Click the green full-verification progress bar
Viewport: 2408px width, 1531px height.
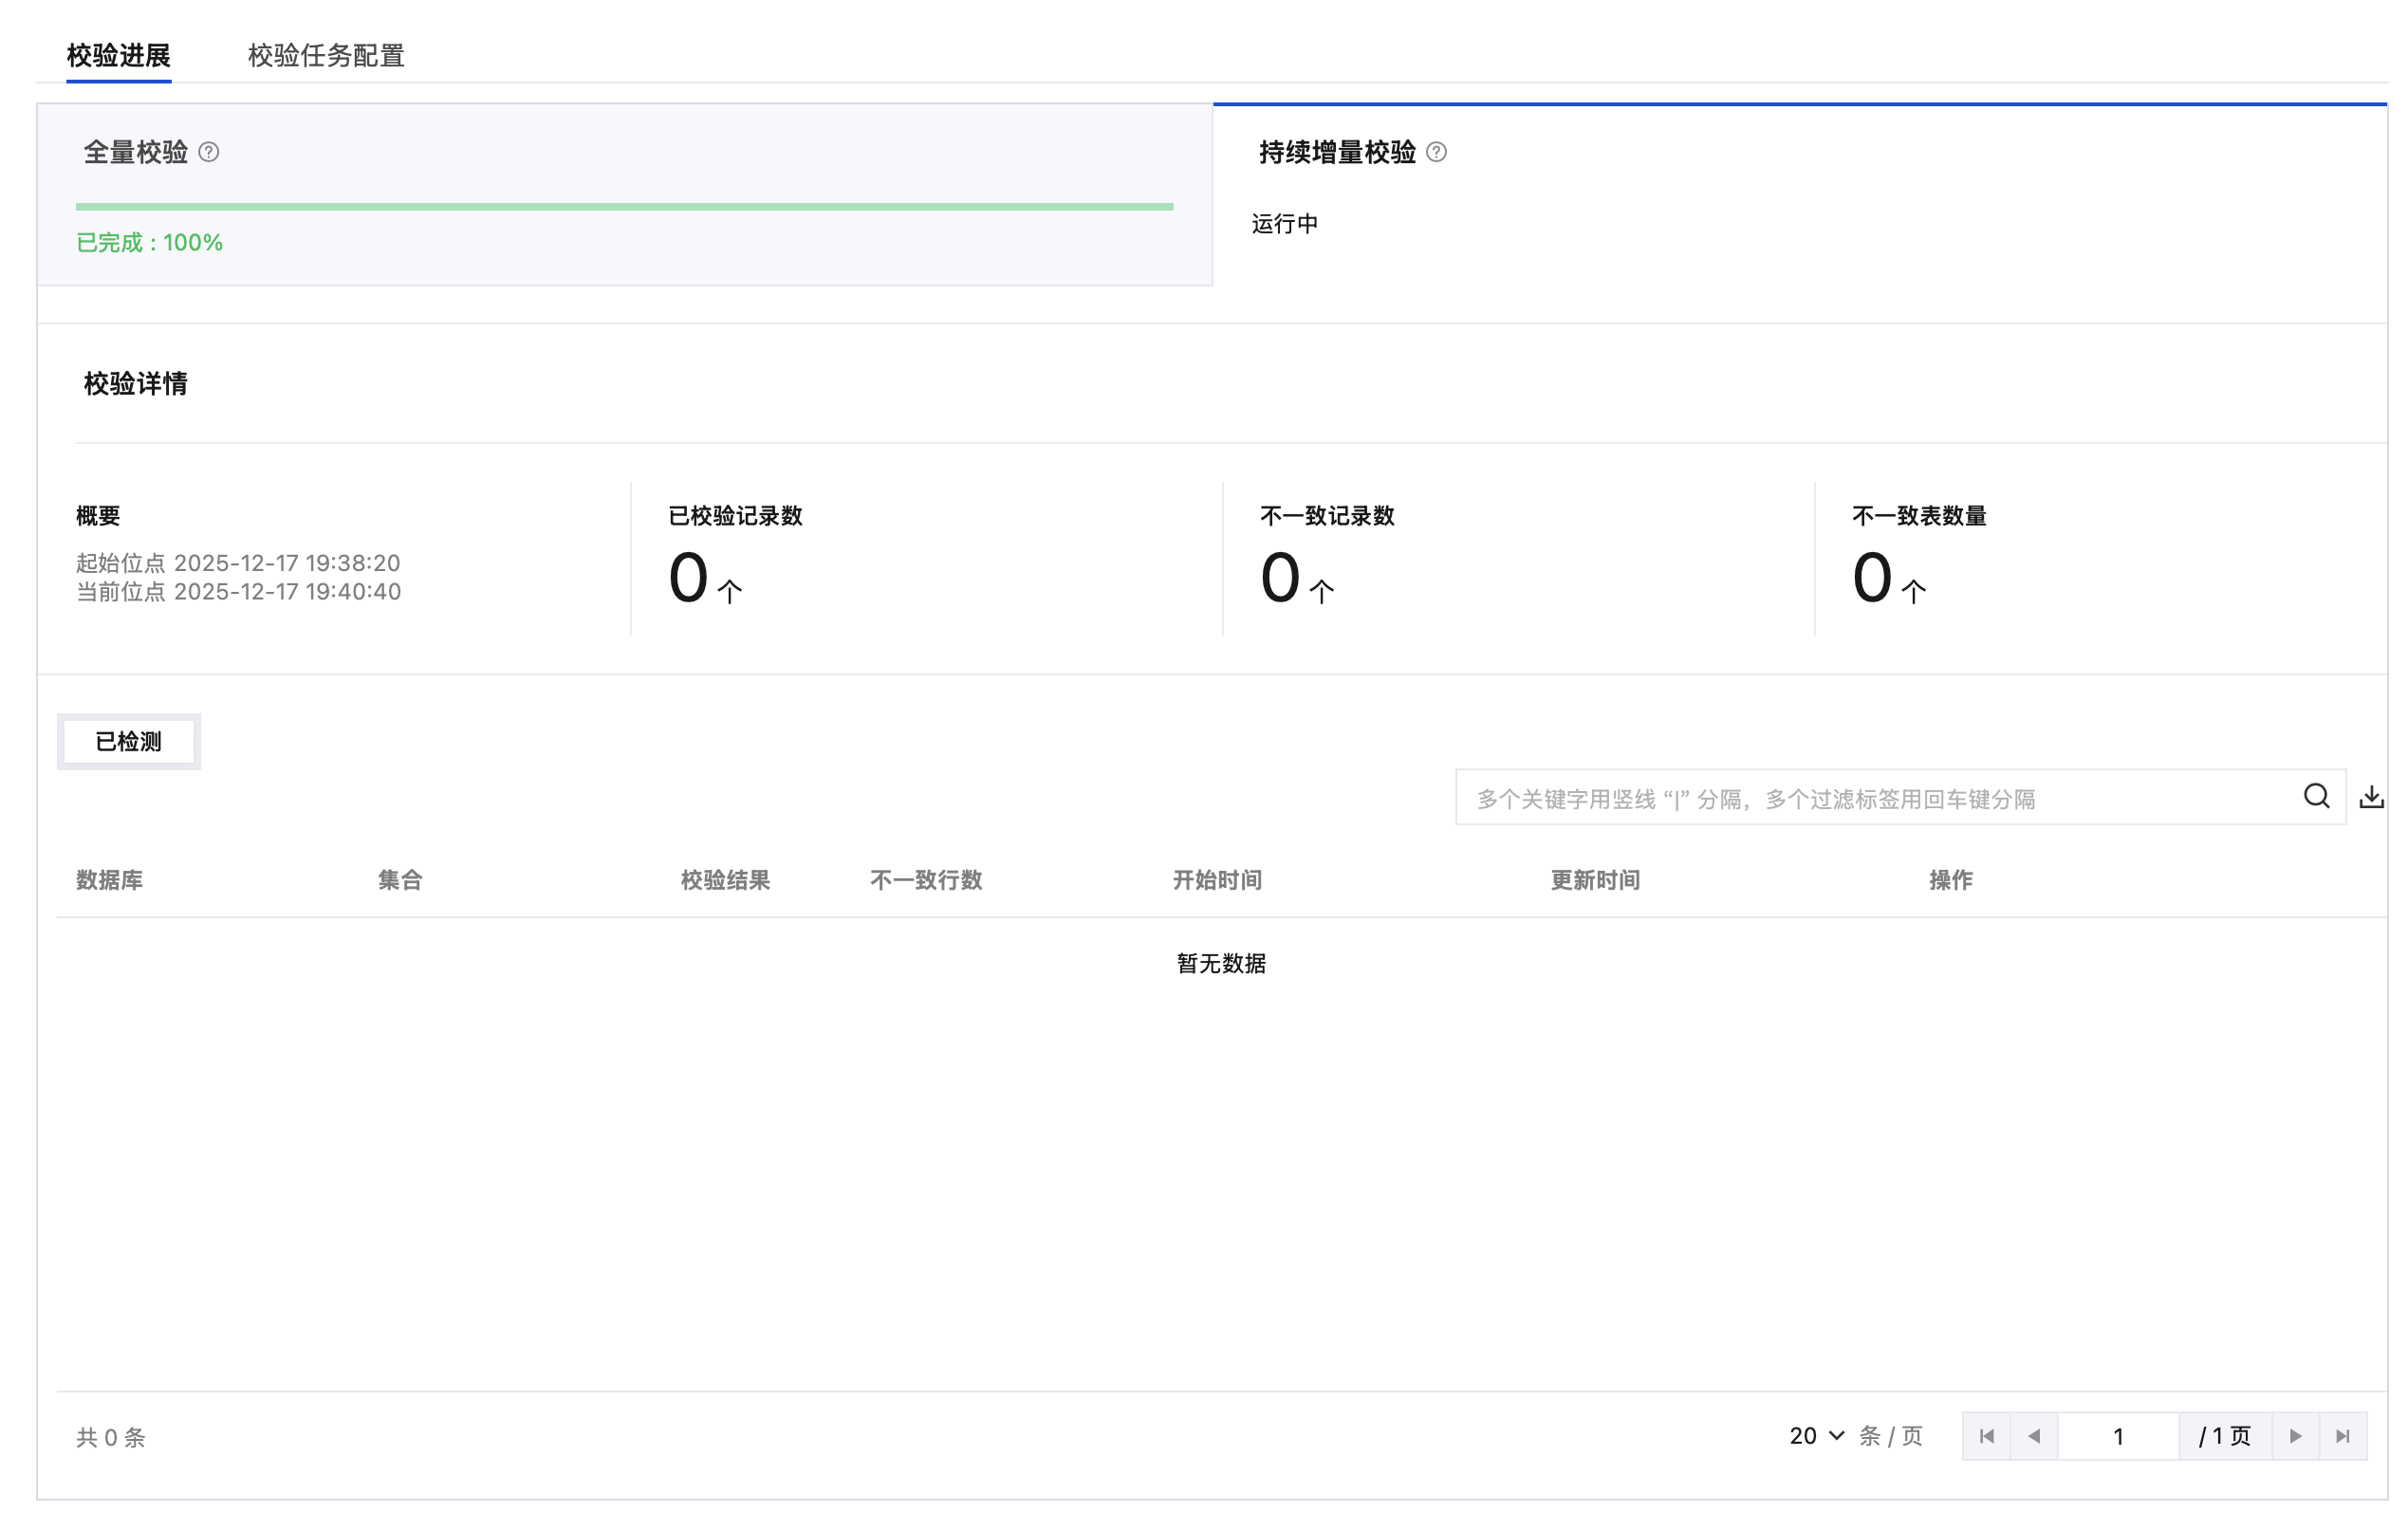point(624,206)
